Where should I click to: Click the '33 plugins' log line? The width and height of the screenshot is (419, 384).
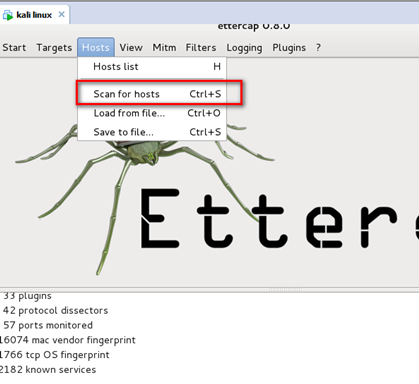[x=27, y=296]
